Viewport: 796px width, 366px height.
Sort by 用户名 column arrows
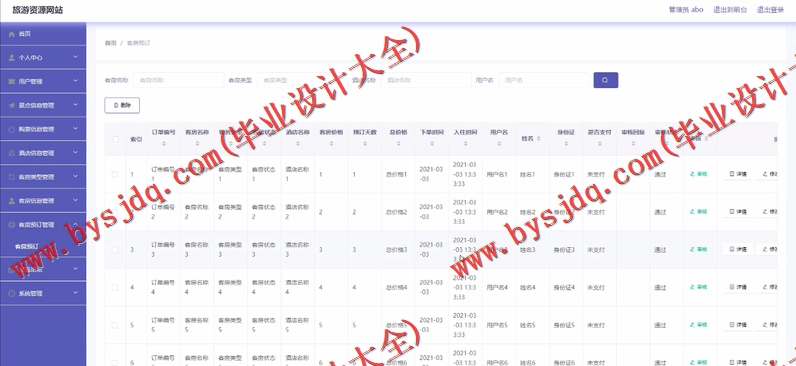(499, 144)
